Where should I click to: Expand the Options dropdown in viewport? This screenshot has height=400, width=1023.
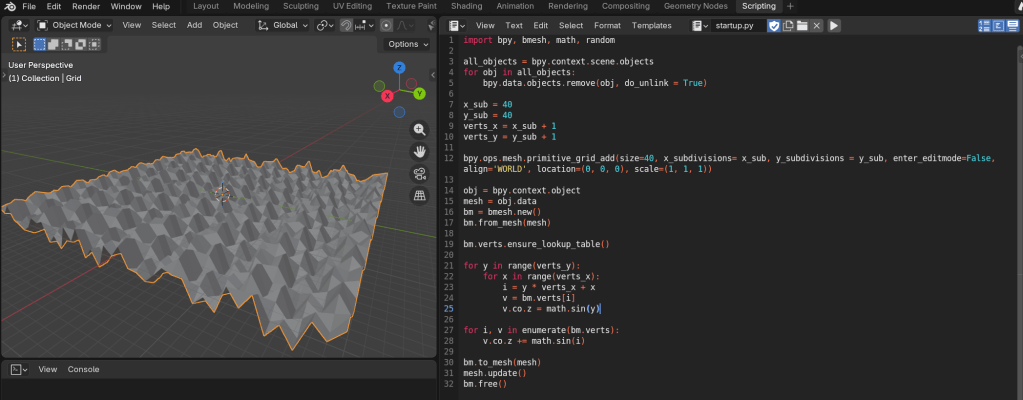pyautogui.click(x=407, y=44)
